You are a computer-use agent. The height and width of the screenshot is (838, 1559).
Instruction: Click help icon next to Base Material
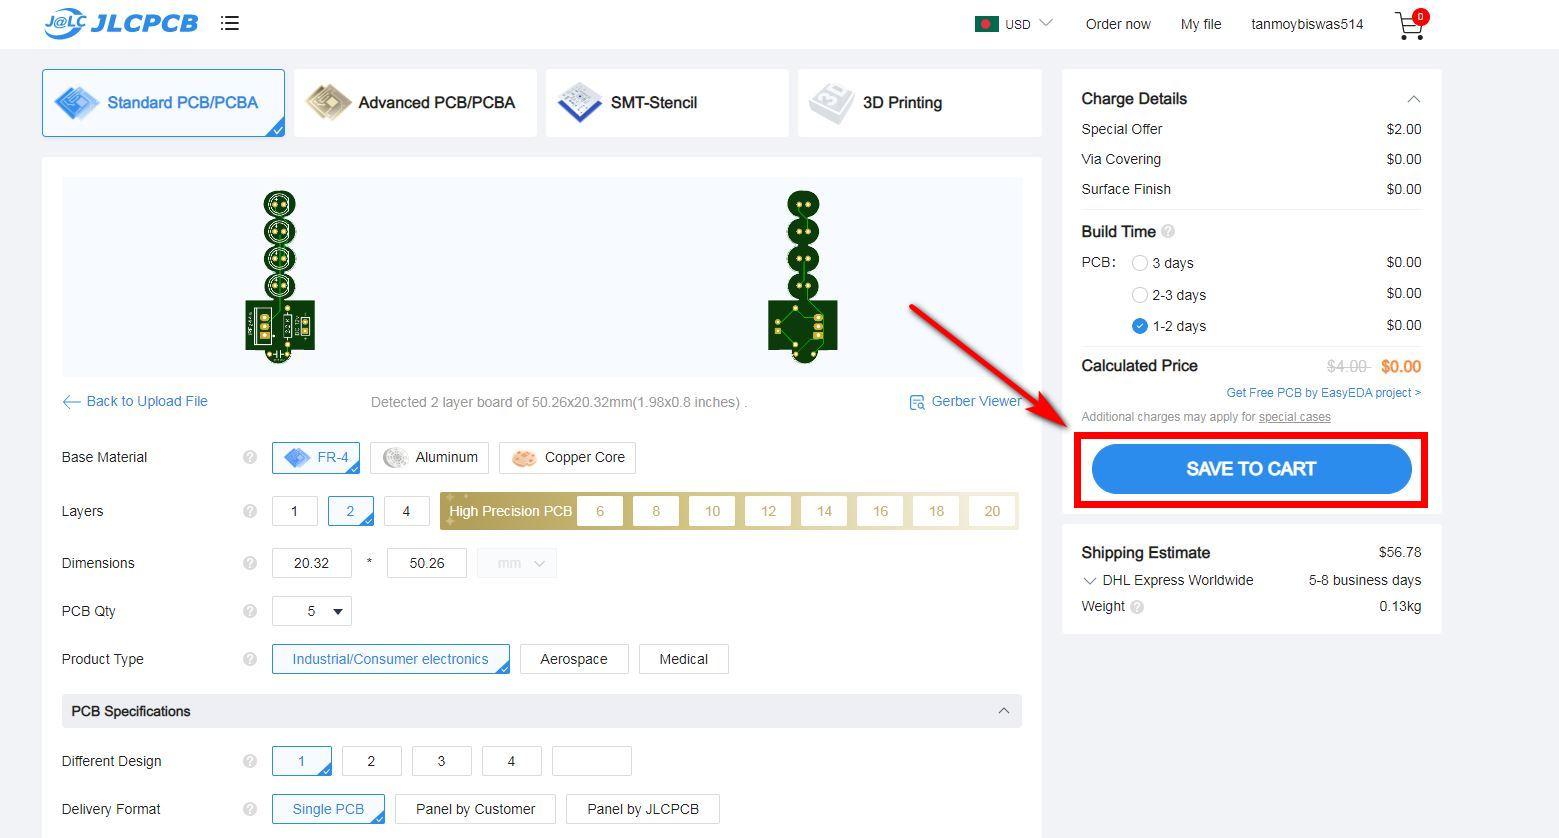pyautogui.click(x=250, y=457)
